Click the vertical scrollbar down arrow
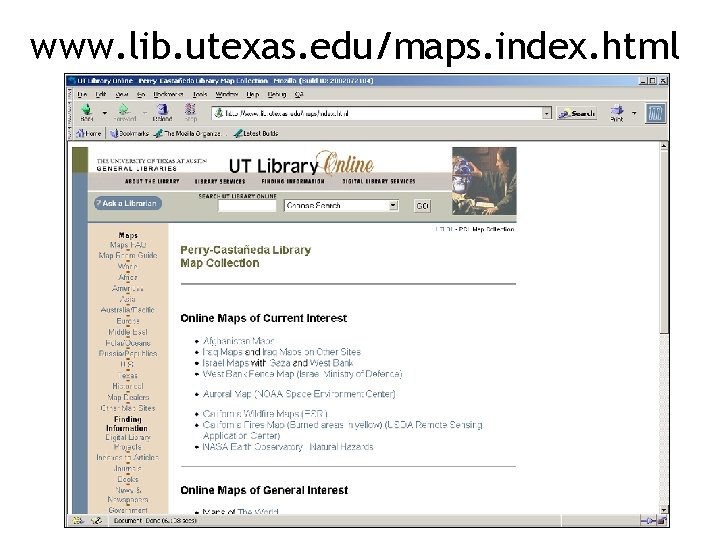Image resolution: width=720 pixels, height=540 pixels. [x=664, y=509]
